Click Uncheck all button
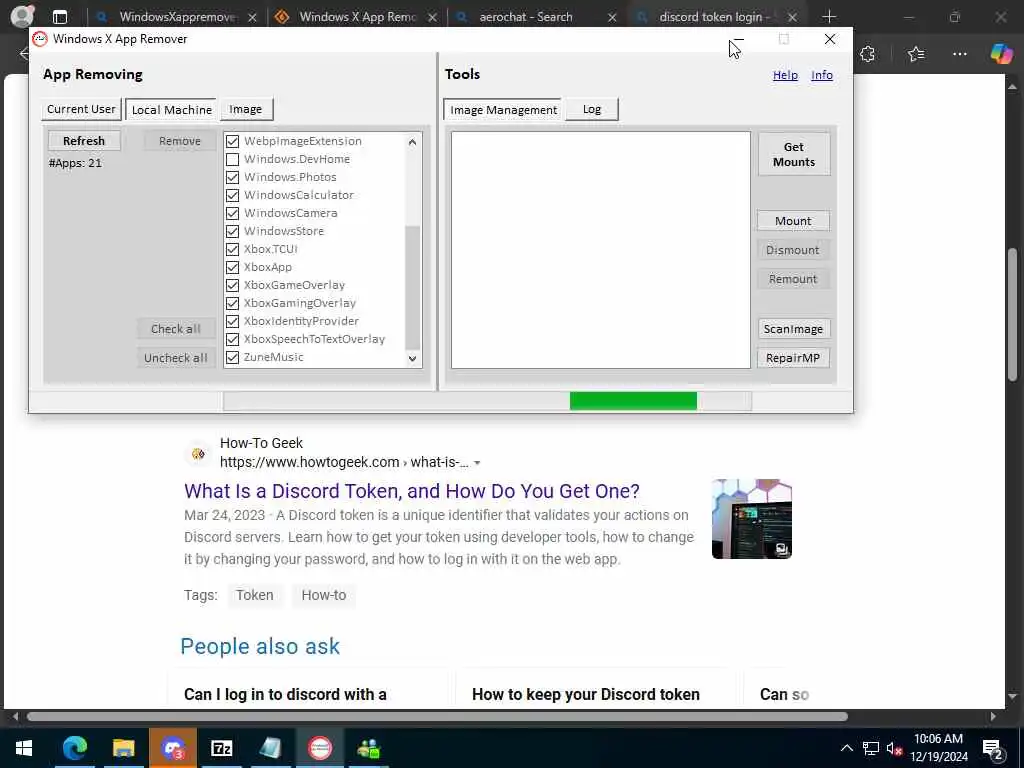Viewport: 1024px width, 768px height. [176, 358]
